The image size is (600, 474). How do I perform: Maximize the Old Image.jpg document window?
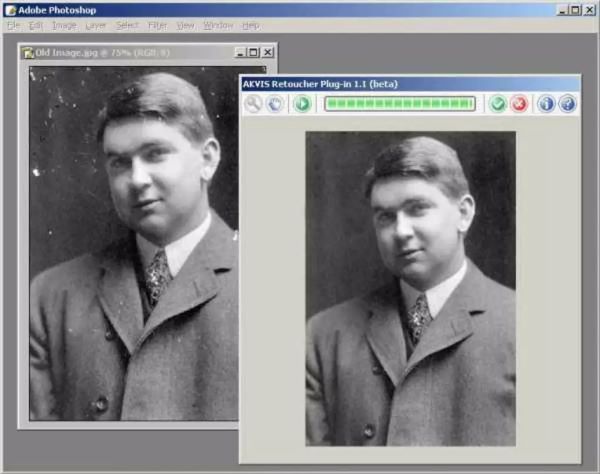point(253,52)
